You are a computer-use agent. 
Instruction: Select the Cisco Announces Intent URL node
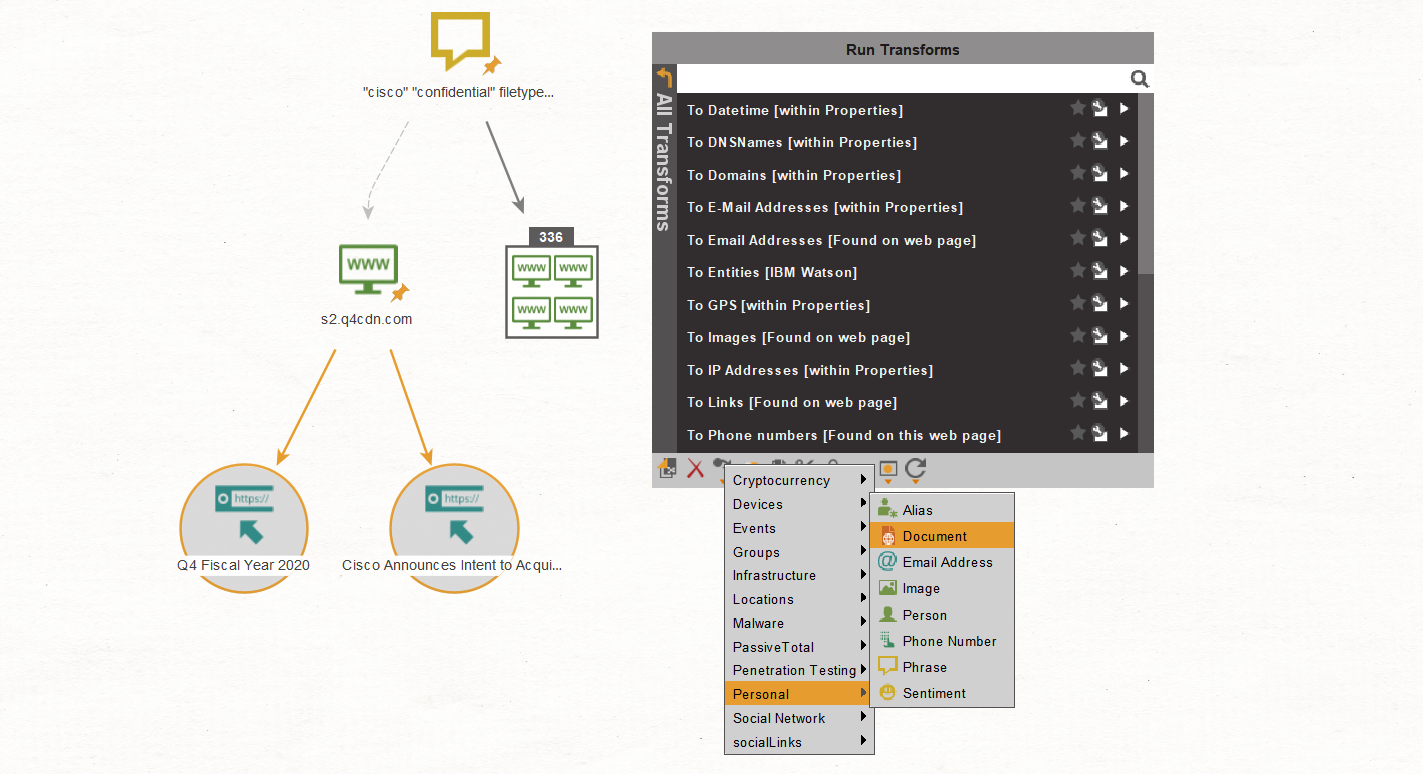pyautogui.click(x=454, y=528)
